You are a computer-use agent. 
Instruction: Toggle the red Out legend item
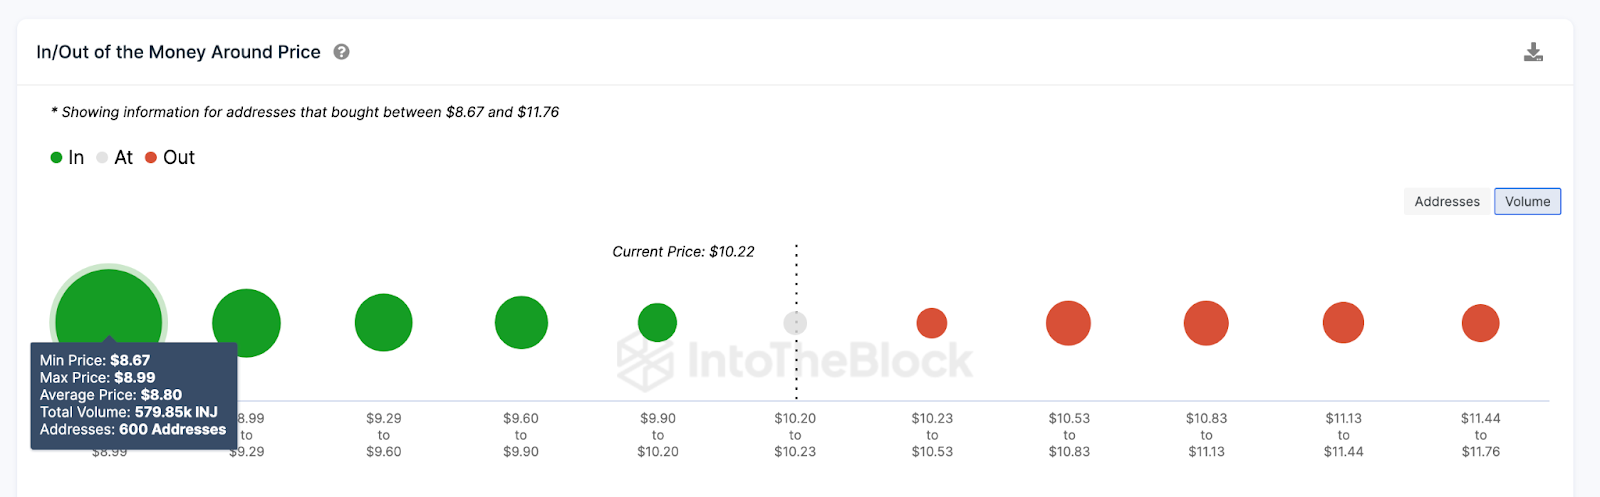tap(170, 158)
